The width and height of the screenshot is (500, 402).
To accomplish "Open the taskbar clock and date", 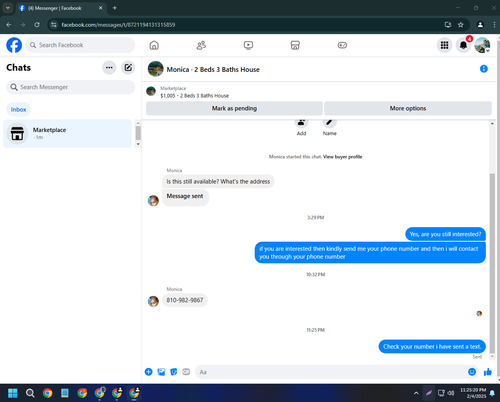I will 473,393.
